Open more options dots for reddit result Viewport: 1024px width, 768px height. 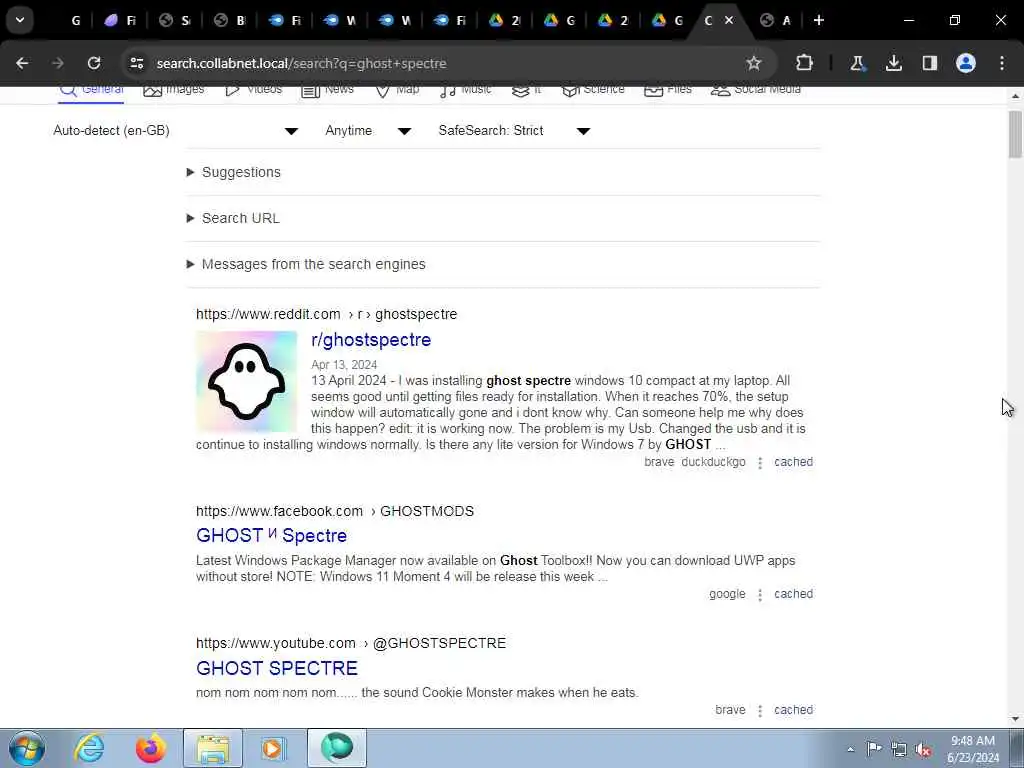(760, 463)
